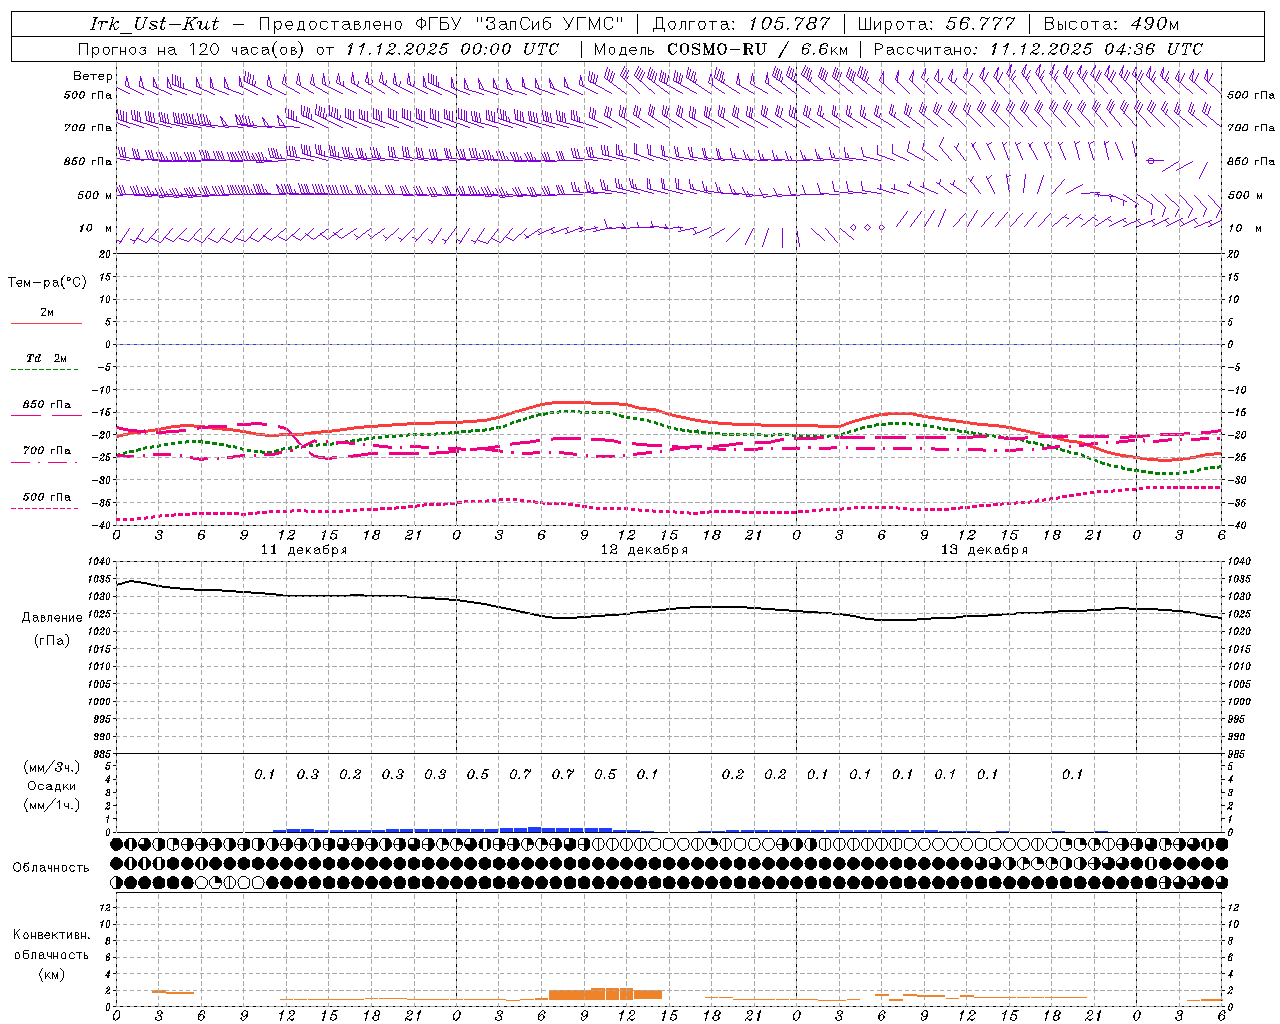Screen dimensions: 1280x1024
Task: Select the Давление pressure panel label
Action: [x=52, y=618]
